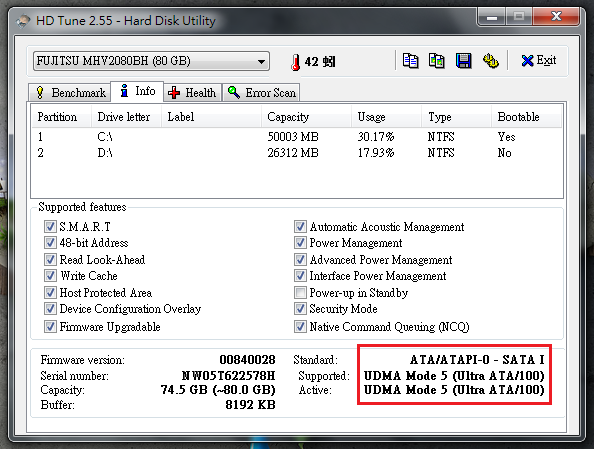Image resolution: width=594 pixels, height=449 pixels.
Task: Close the HD Tune window
Action: (556, 16)
